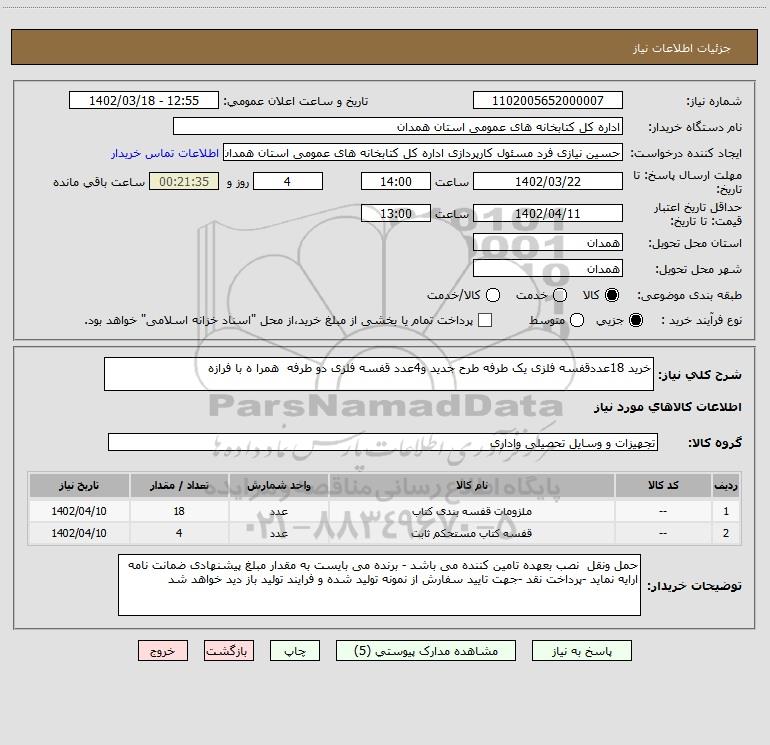Click the کد کالا column header
The height and width of the screenshot is (745, 770).
(663, 486)
